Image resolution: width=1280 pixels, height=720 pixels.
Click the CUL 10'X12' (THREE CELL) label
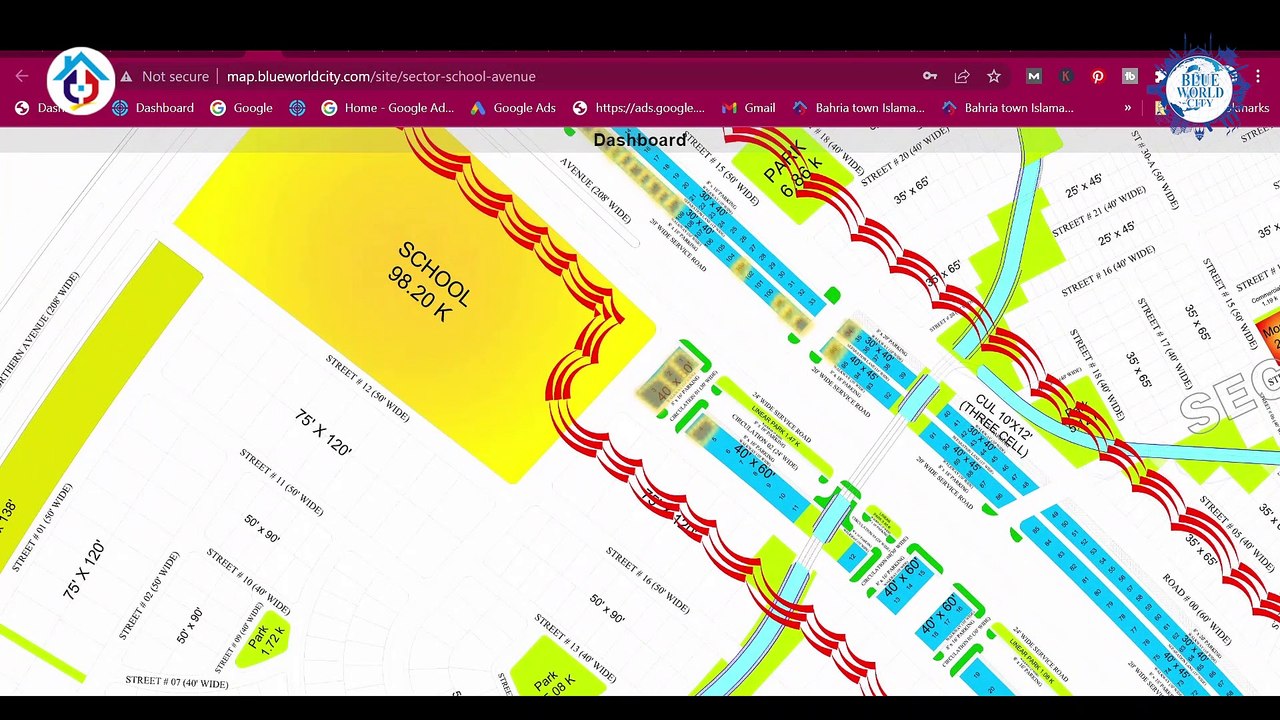pyautogui.click(x=996, y=427)
